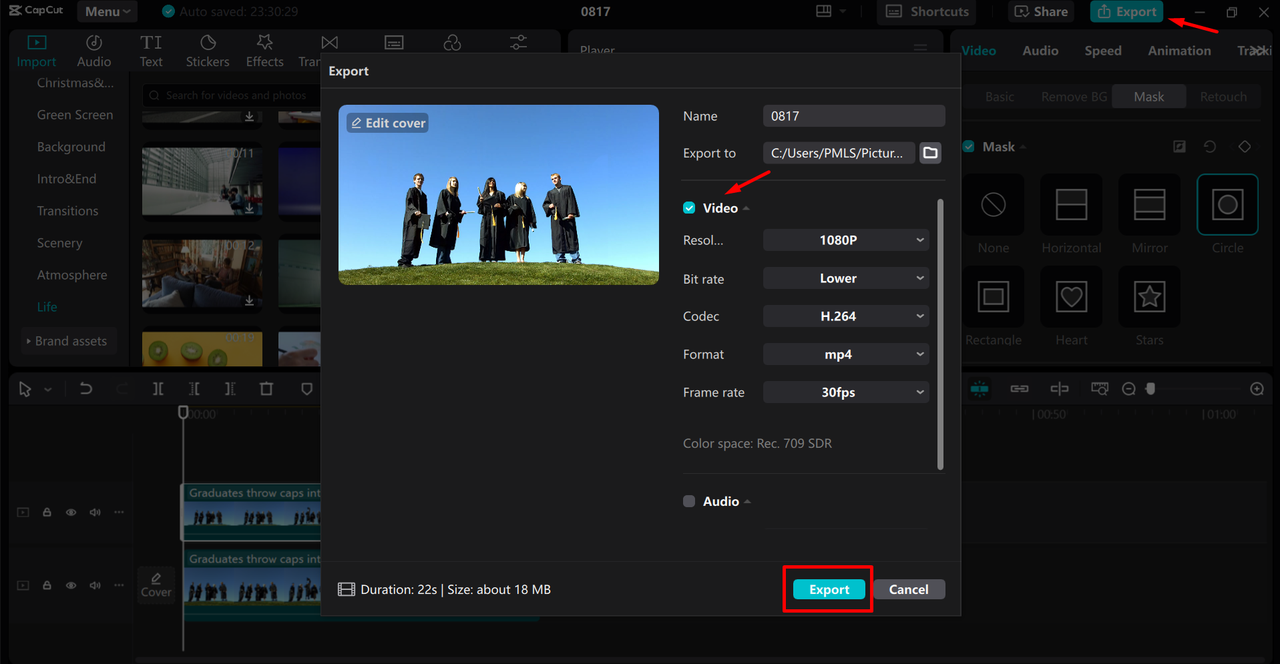The height and width of the screenshot is (664, 1280).
Task: Open more options on upper track
Action: pyautogui.click(x=119, y=512)
